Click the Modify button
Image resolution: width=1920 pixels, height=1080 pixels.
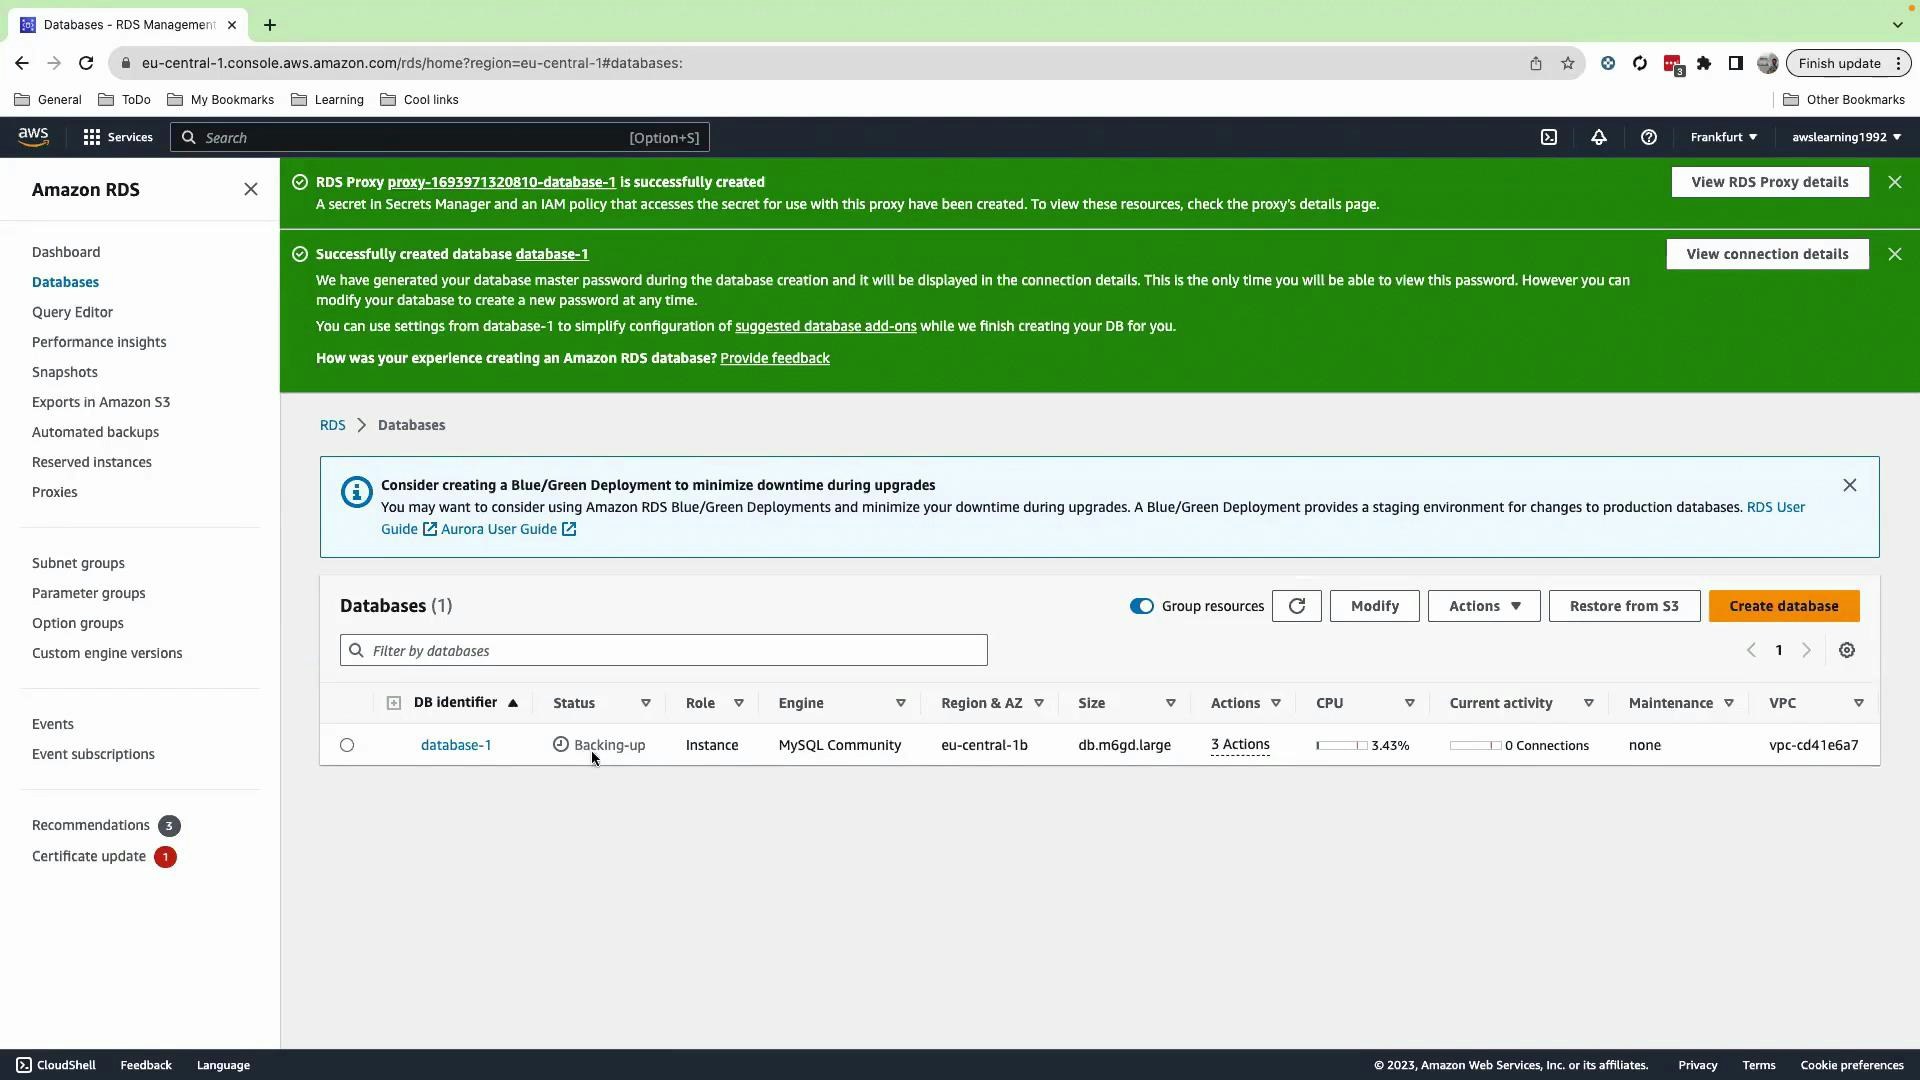click(x=1375, y=606)
